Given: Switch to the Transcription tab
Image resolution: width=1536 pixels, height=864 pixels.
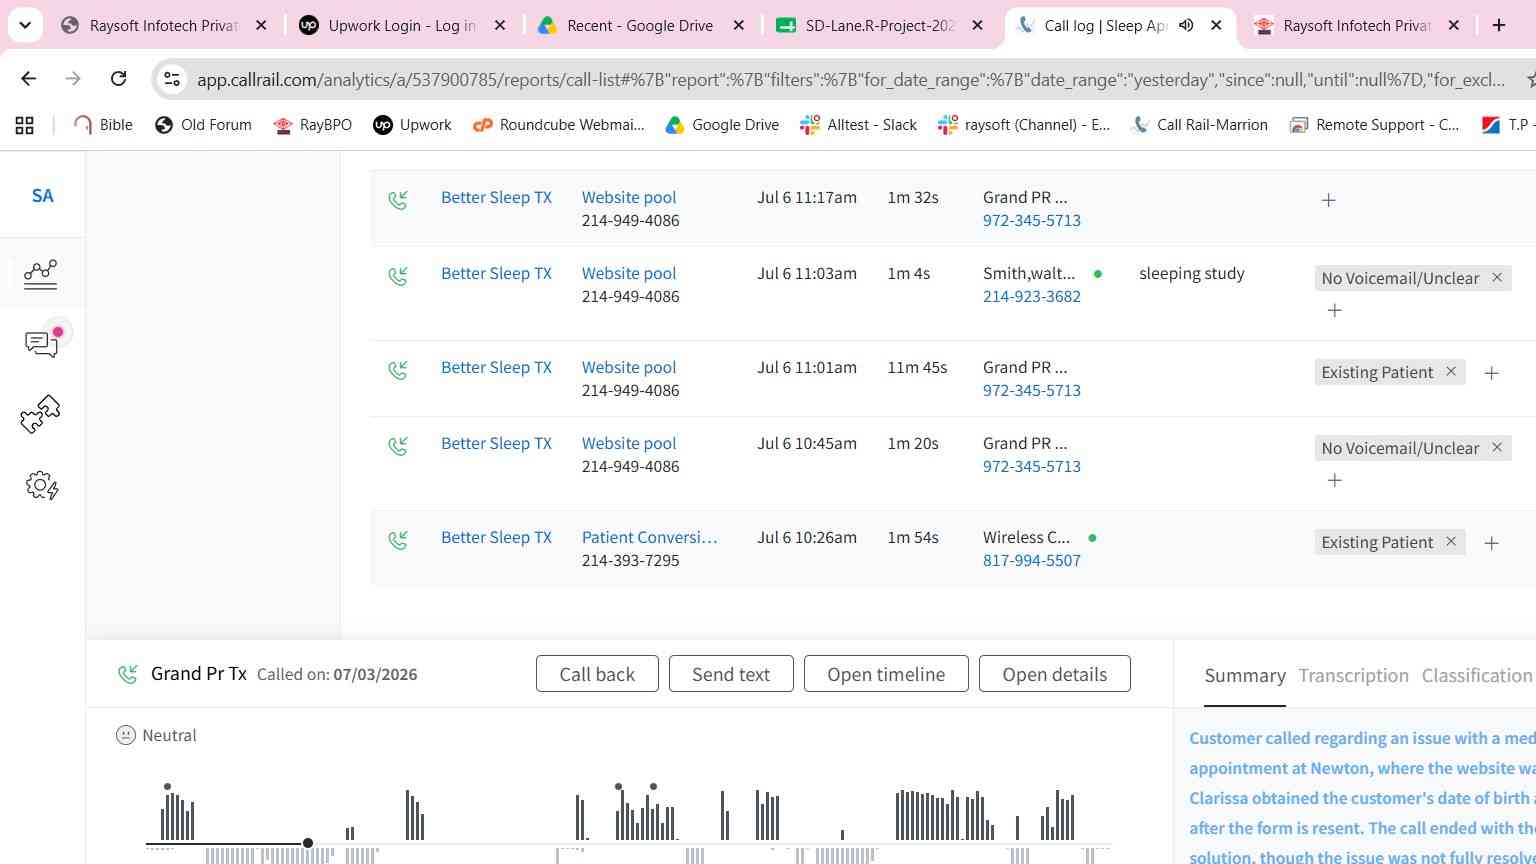Looking at the screenshot, I should [1353, 676].
